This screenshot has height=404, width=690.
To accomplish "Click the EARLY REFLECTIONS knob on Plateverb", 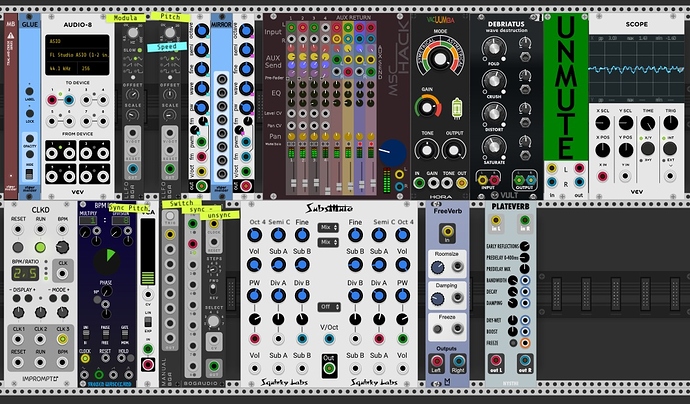I will tap(525, 246).
